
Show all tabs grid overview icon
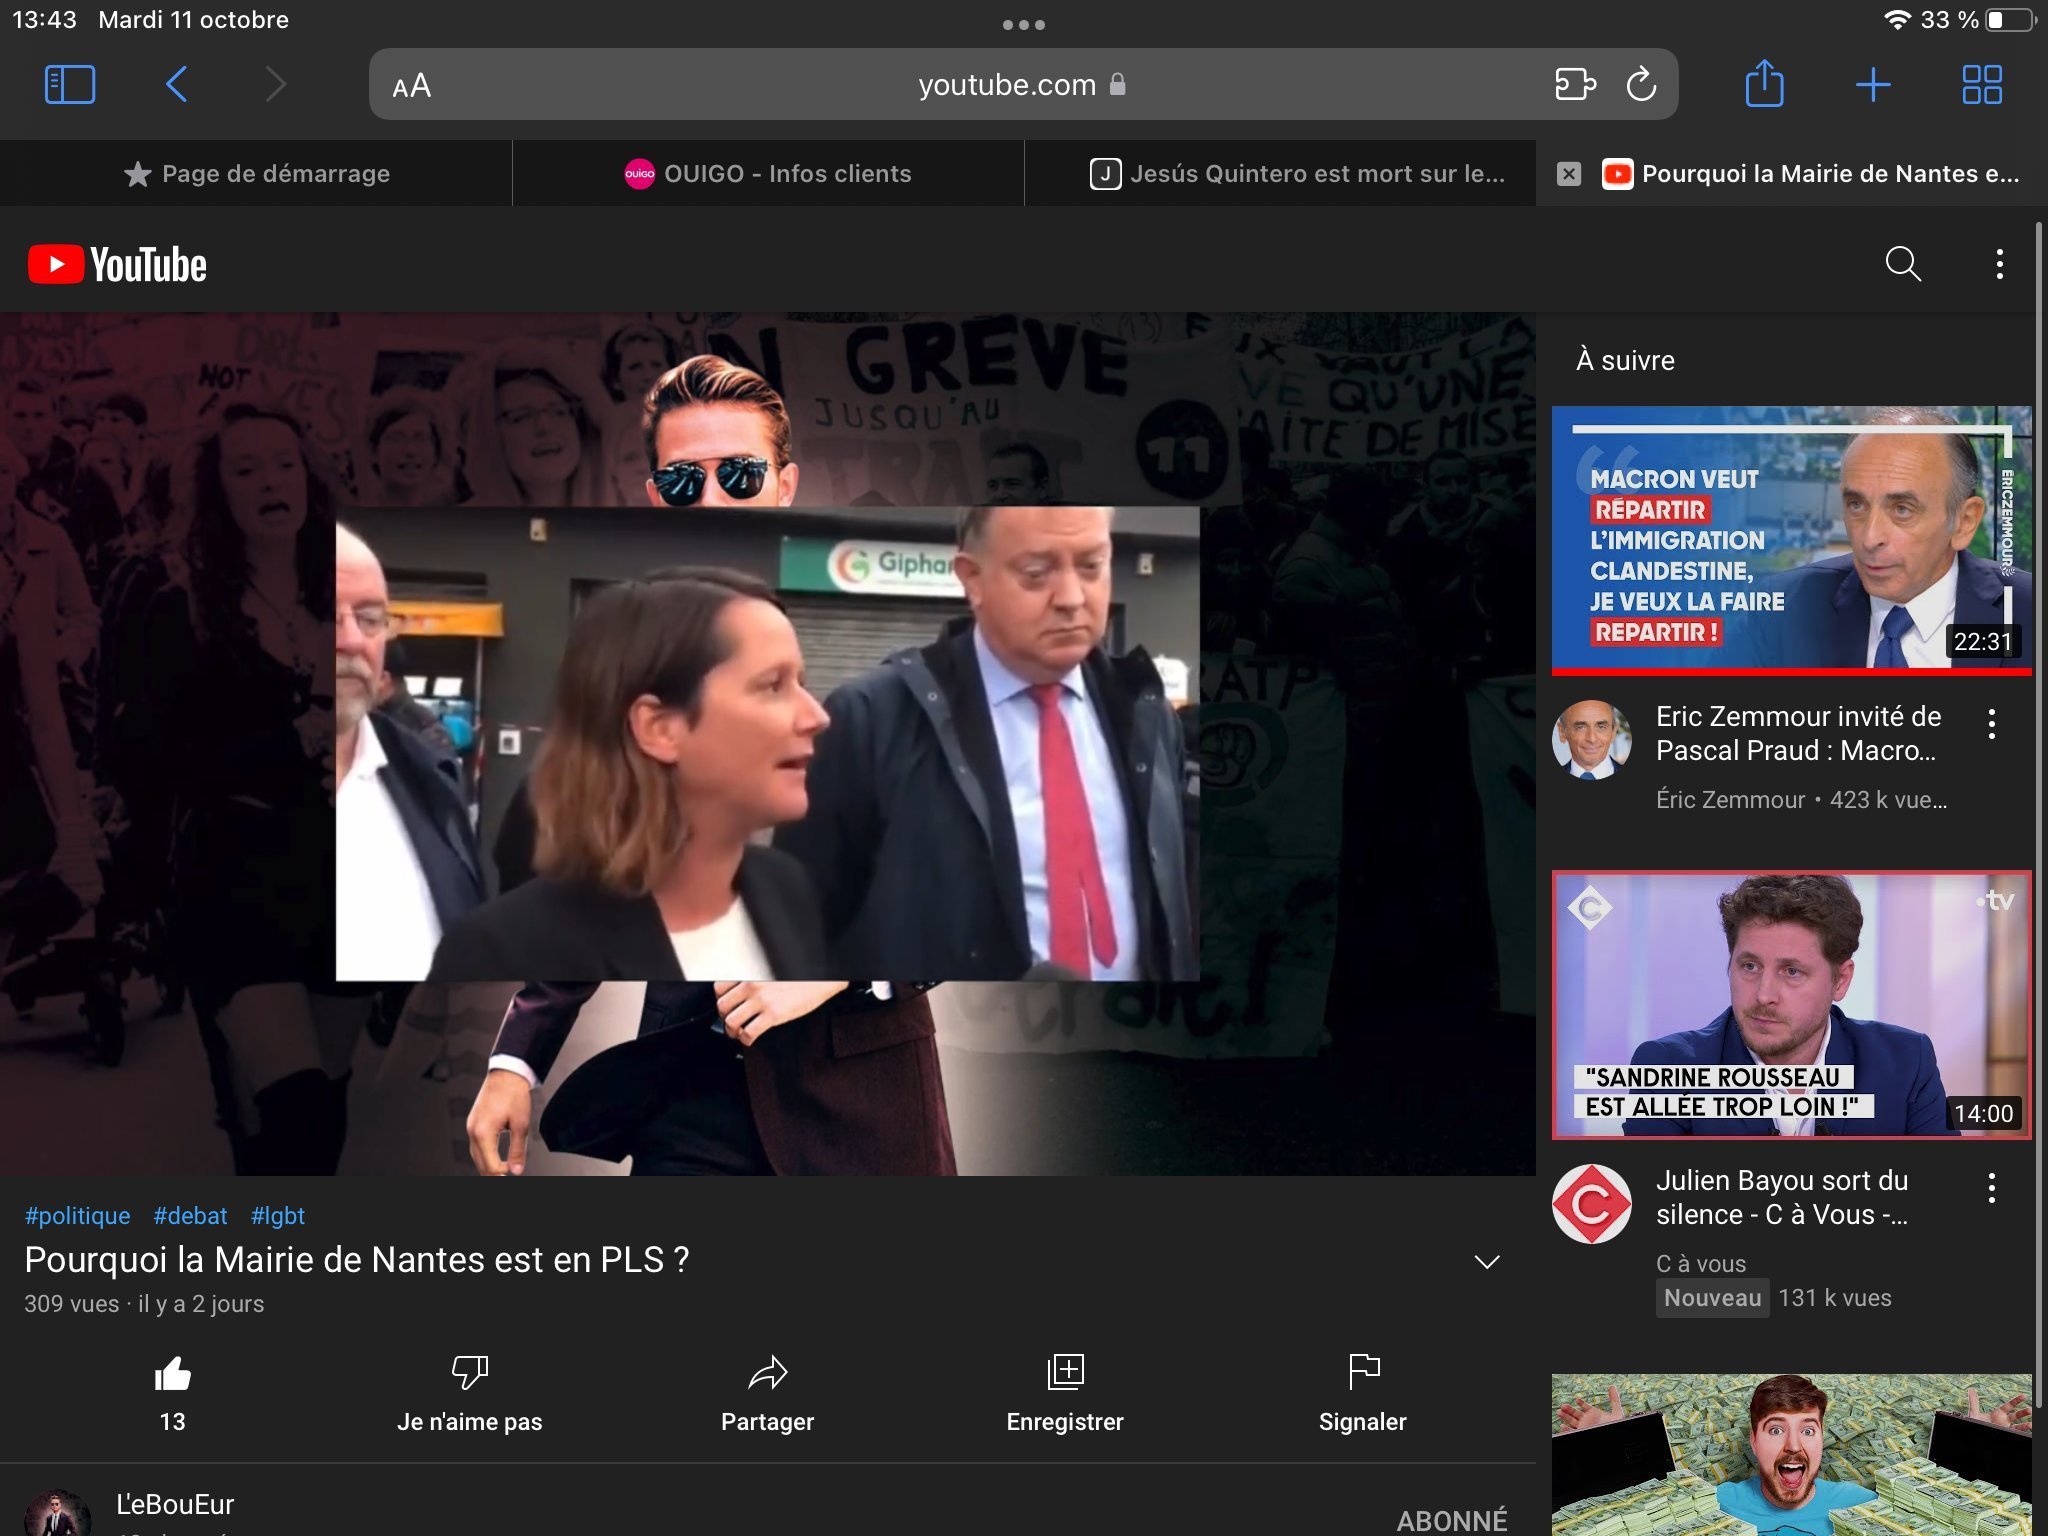pos(1981,85)
